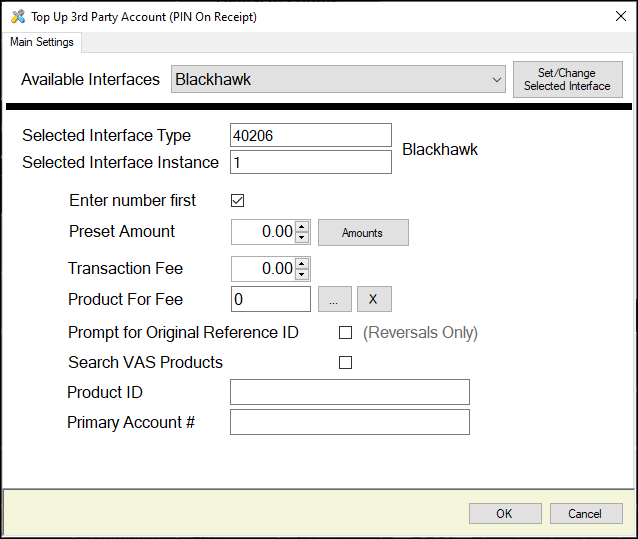Viewport: 638px width, 539px height.
Task: Browse for Product For Fee with ellipsis button
Action: coord(333,299)
